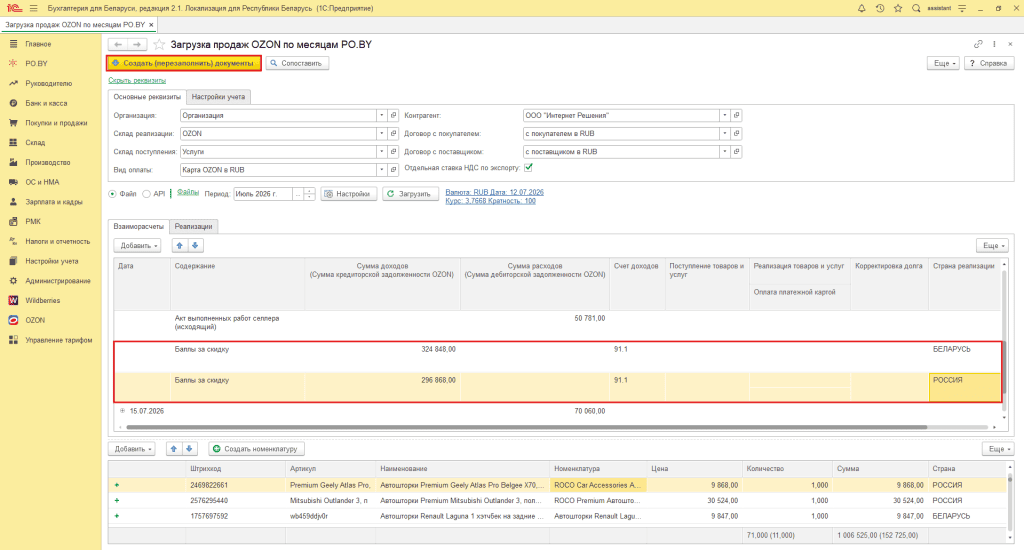Open Управление тарифом in sidebar
Viewport: 1024px width, 550px height.
coord(59,340)
